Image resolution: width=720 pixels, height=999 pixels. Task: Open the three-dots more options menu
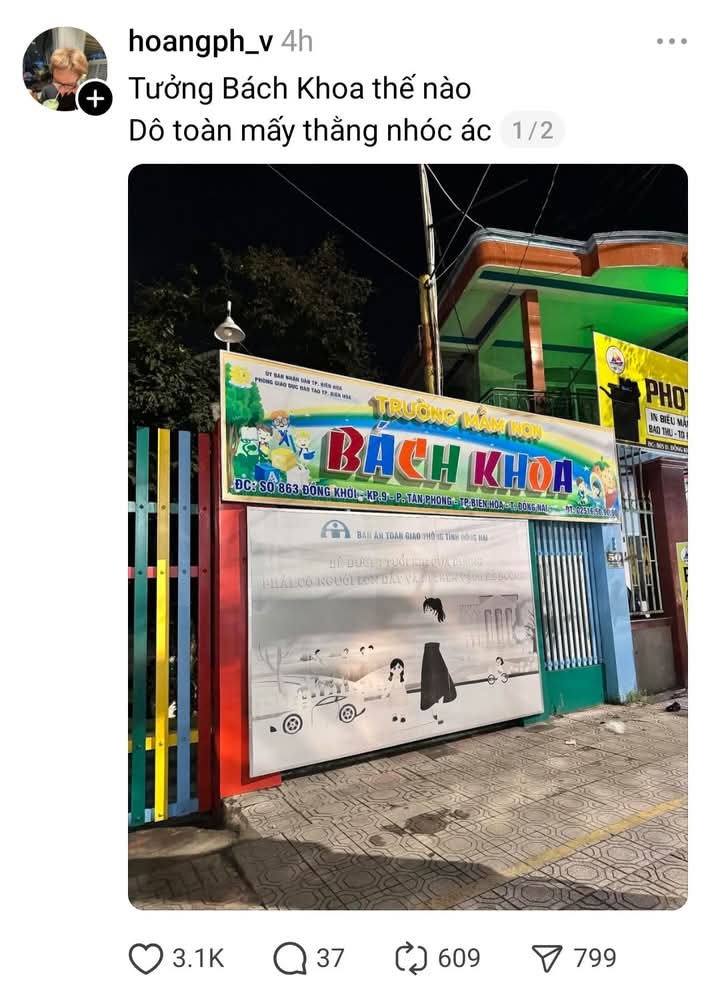[672, 41]
